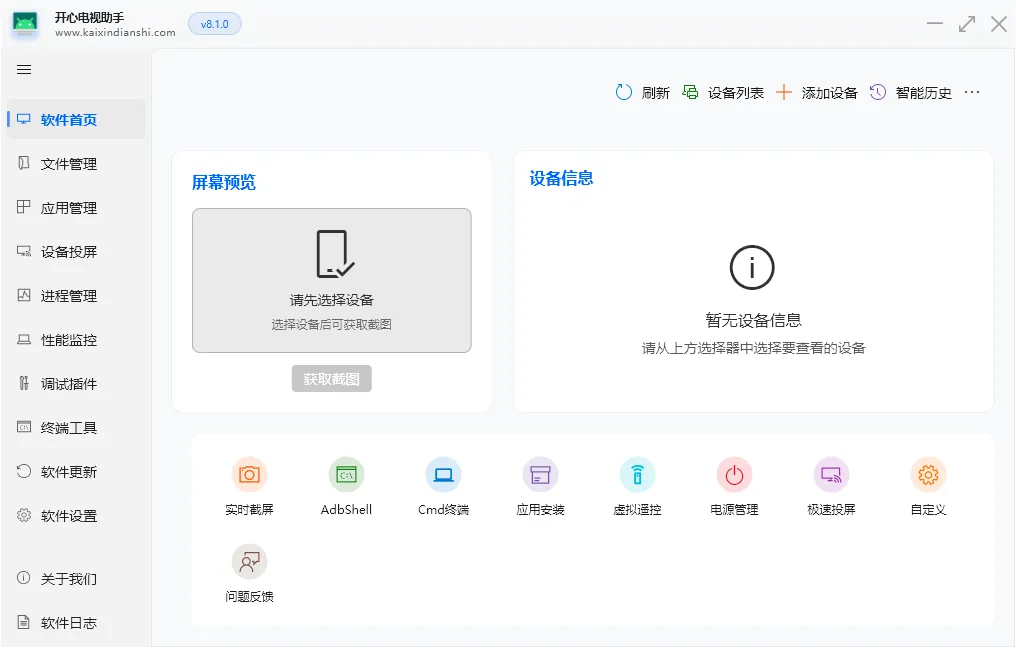Open the 虚拟遥控 virtual remote
The width and height of the screenshot is (1016, 648).
coord(637,485)
